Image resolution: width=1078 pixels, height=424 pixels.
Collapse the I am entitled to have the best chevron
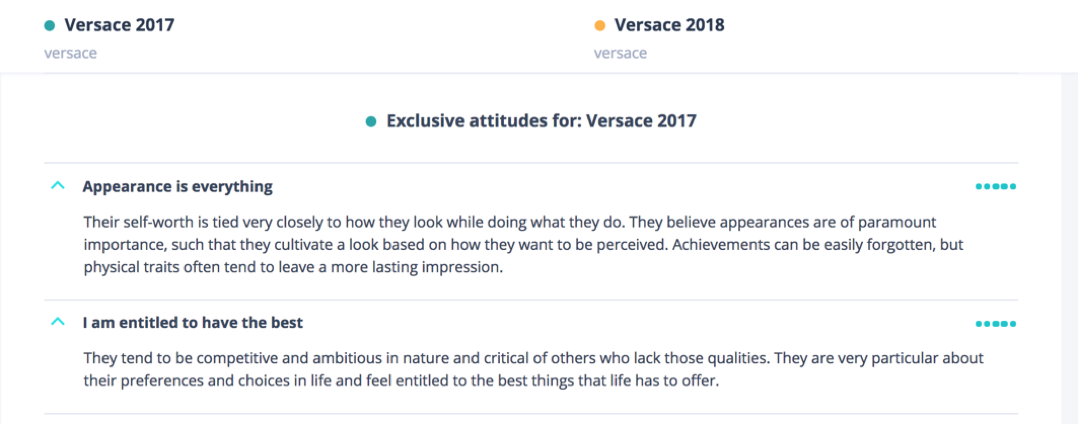point(58,322)
